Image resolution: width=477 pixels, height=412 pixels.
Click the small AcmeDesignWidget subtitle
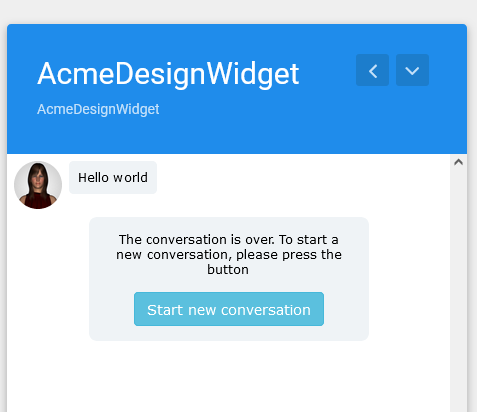pos(98,109)
